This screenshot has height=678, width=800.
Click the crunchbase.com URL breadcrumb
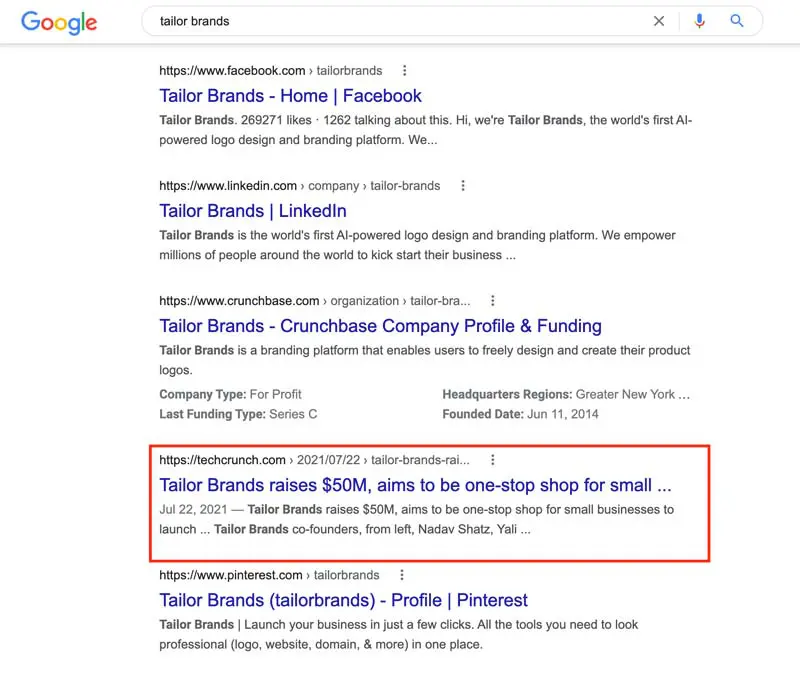coord(239,301)
